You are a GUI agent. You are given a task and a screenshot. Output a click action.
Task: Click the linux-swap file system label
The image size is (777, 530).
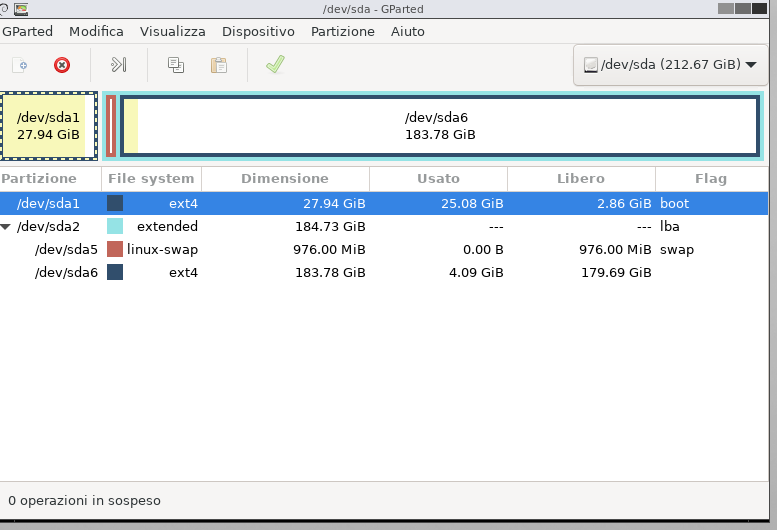coord(162,249)
